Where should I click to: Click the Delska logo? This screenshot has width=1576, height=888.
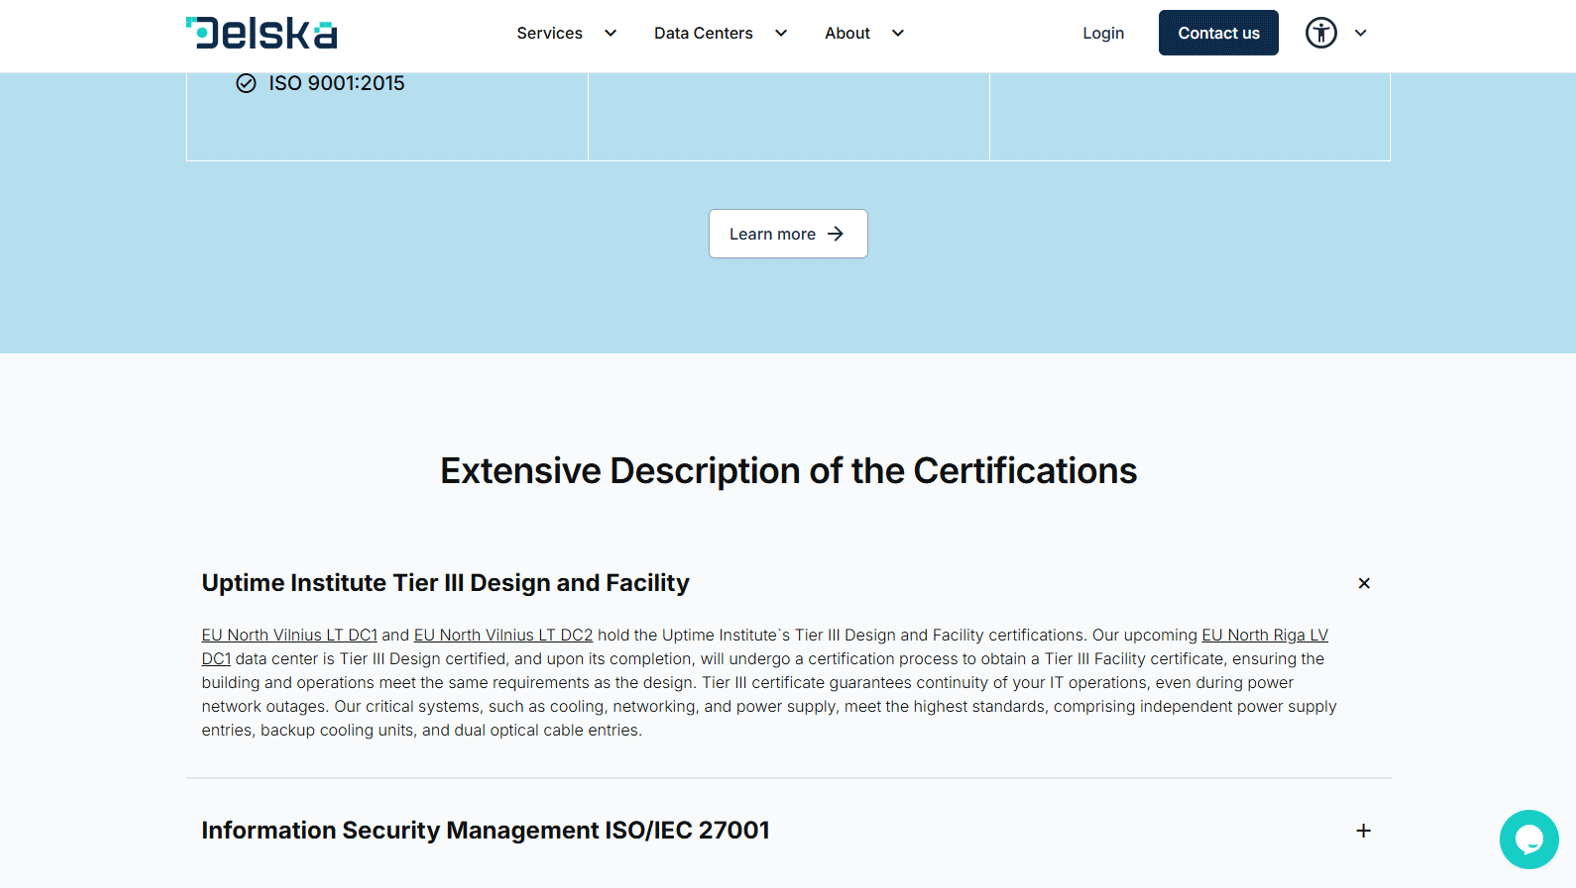pyautogui.click(x=261, y=33)
